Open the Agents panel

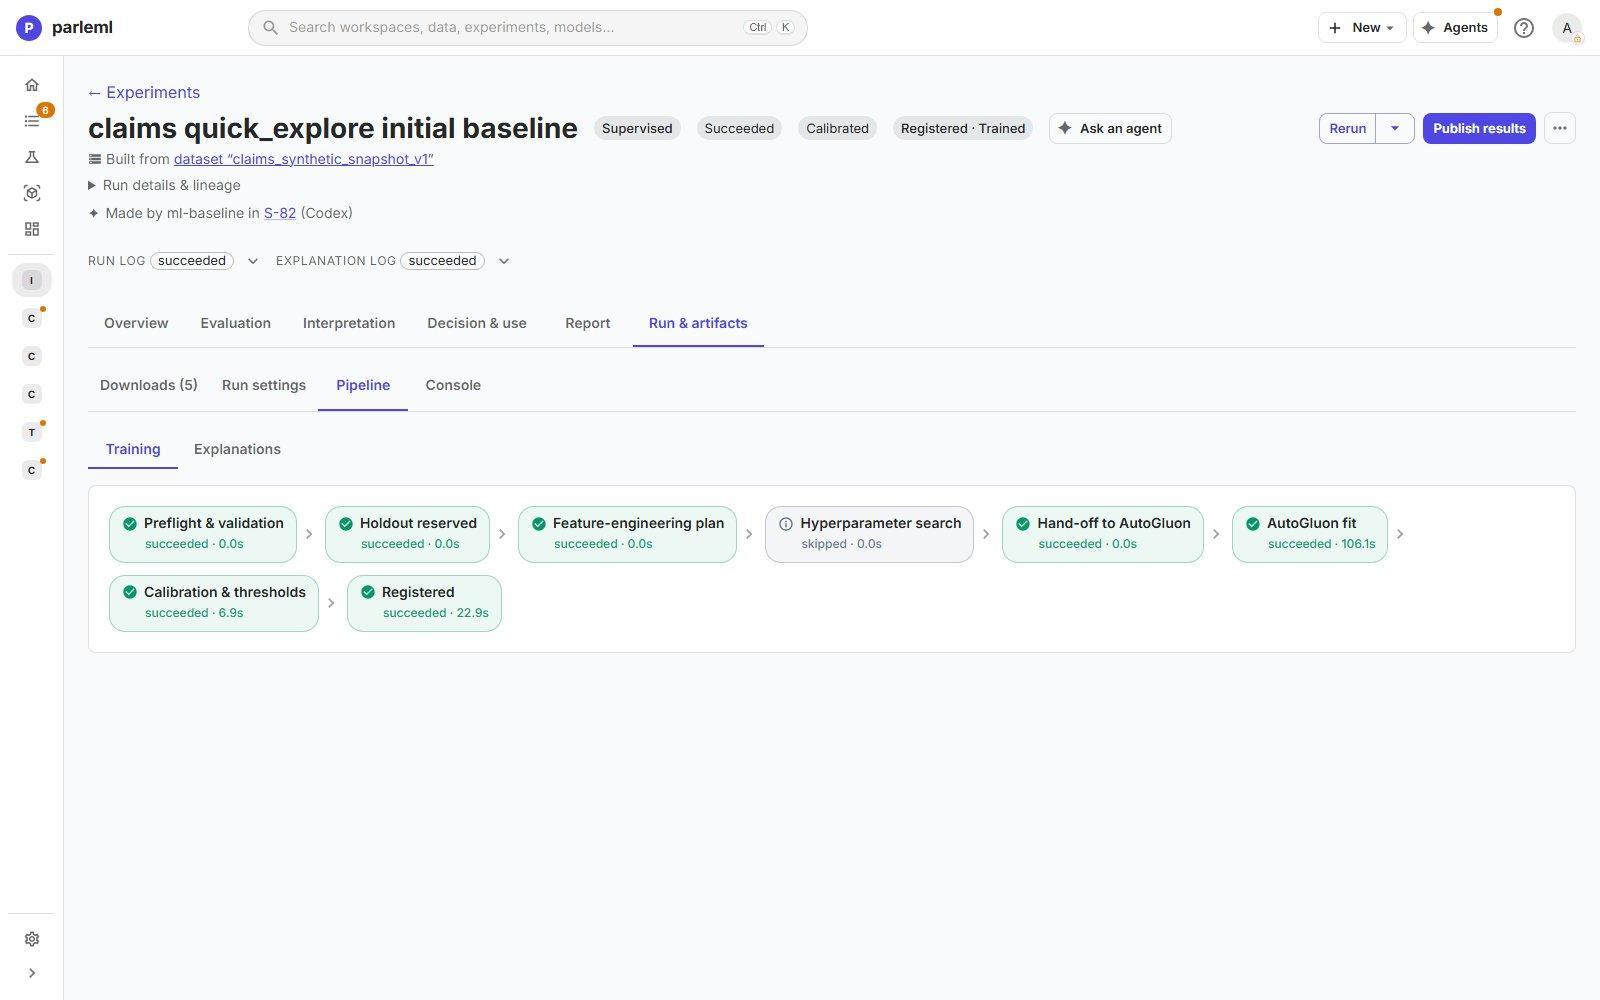1455,28
